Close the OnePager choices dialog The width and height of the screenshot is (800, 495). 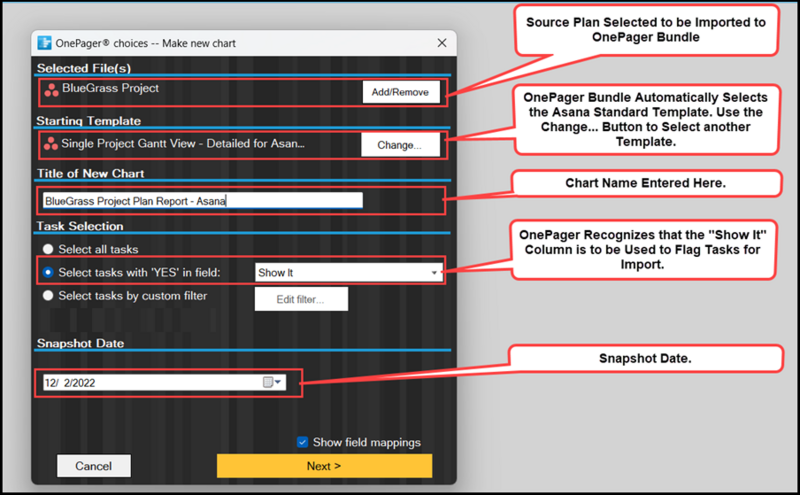(442, 43)
